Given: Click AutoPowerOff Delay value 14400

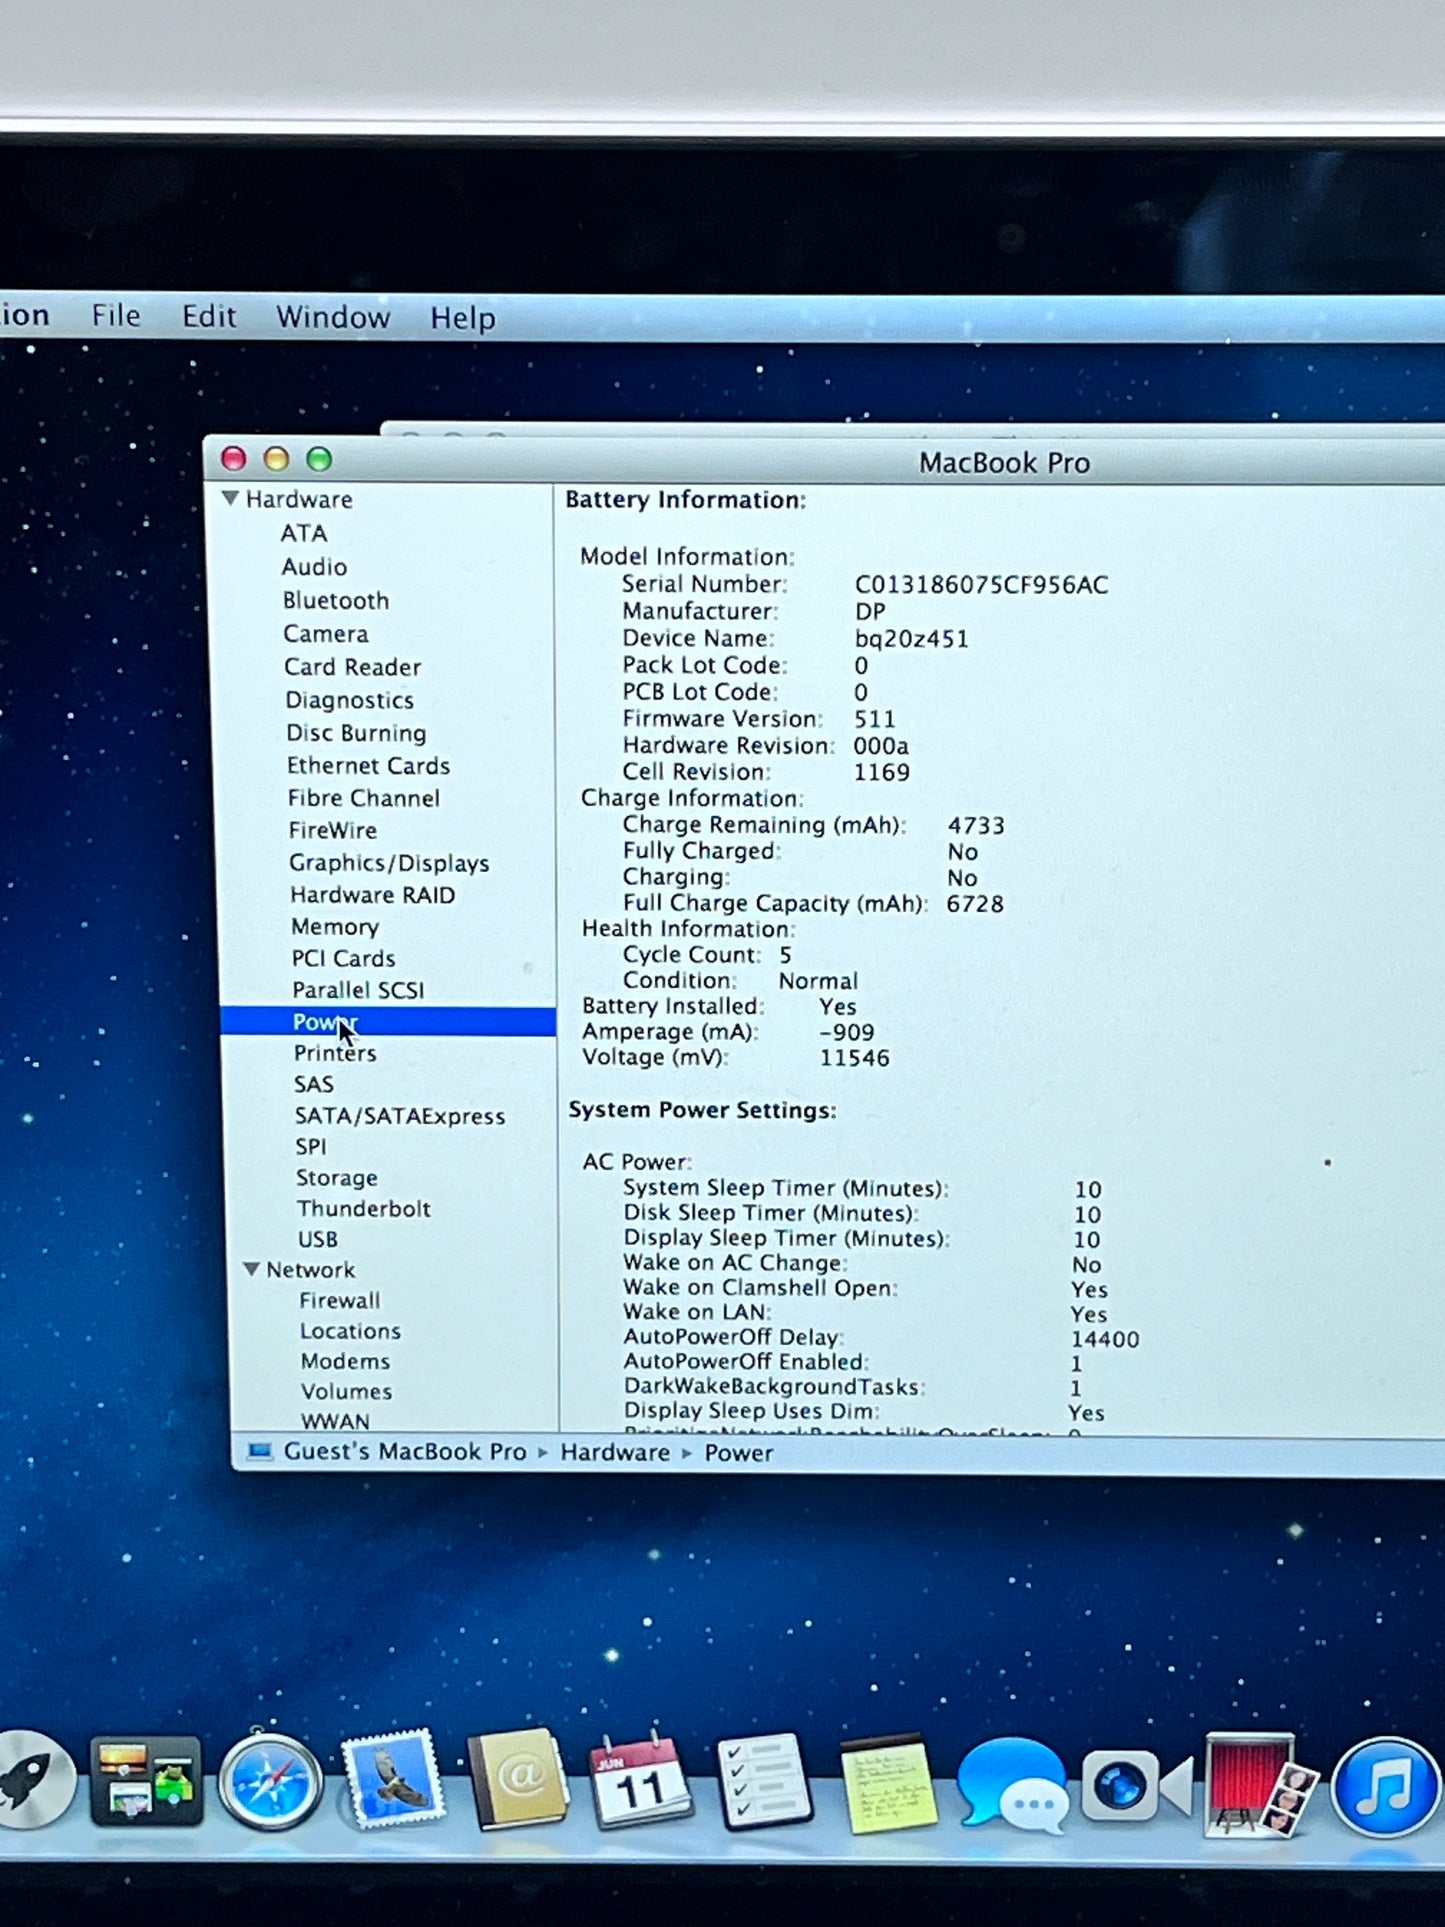Looking at the screenshot, I should (1105, 1339).
